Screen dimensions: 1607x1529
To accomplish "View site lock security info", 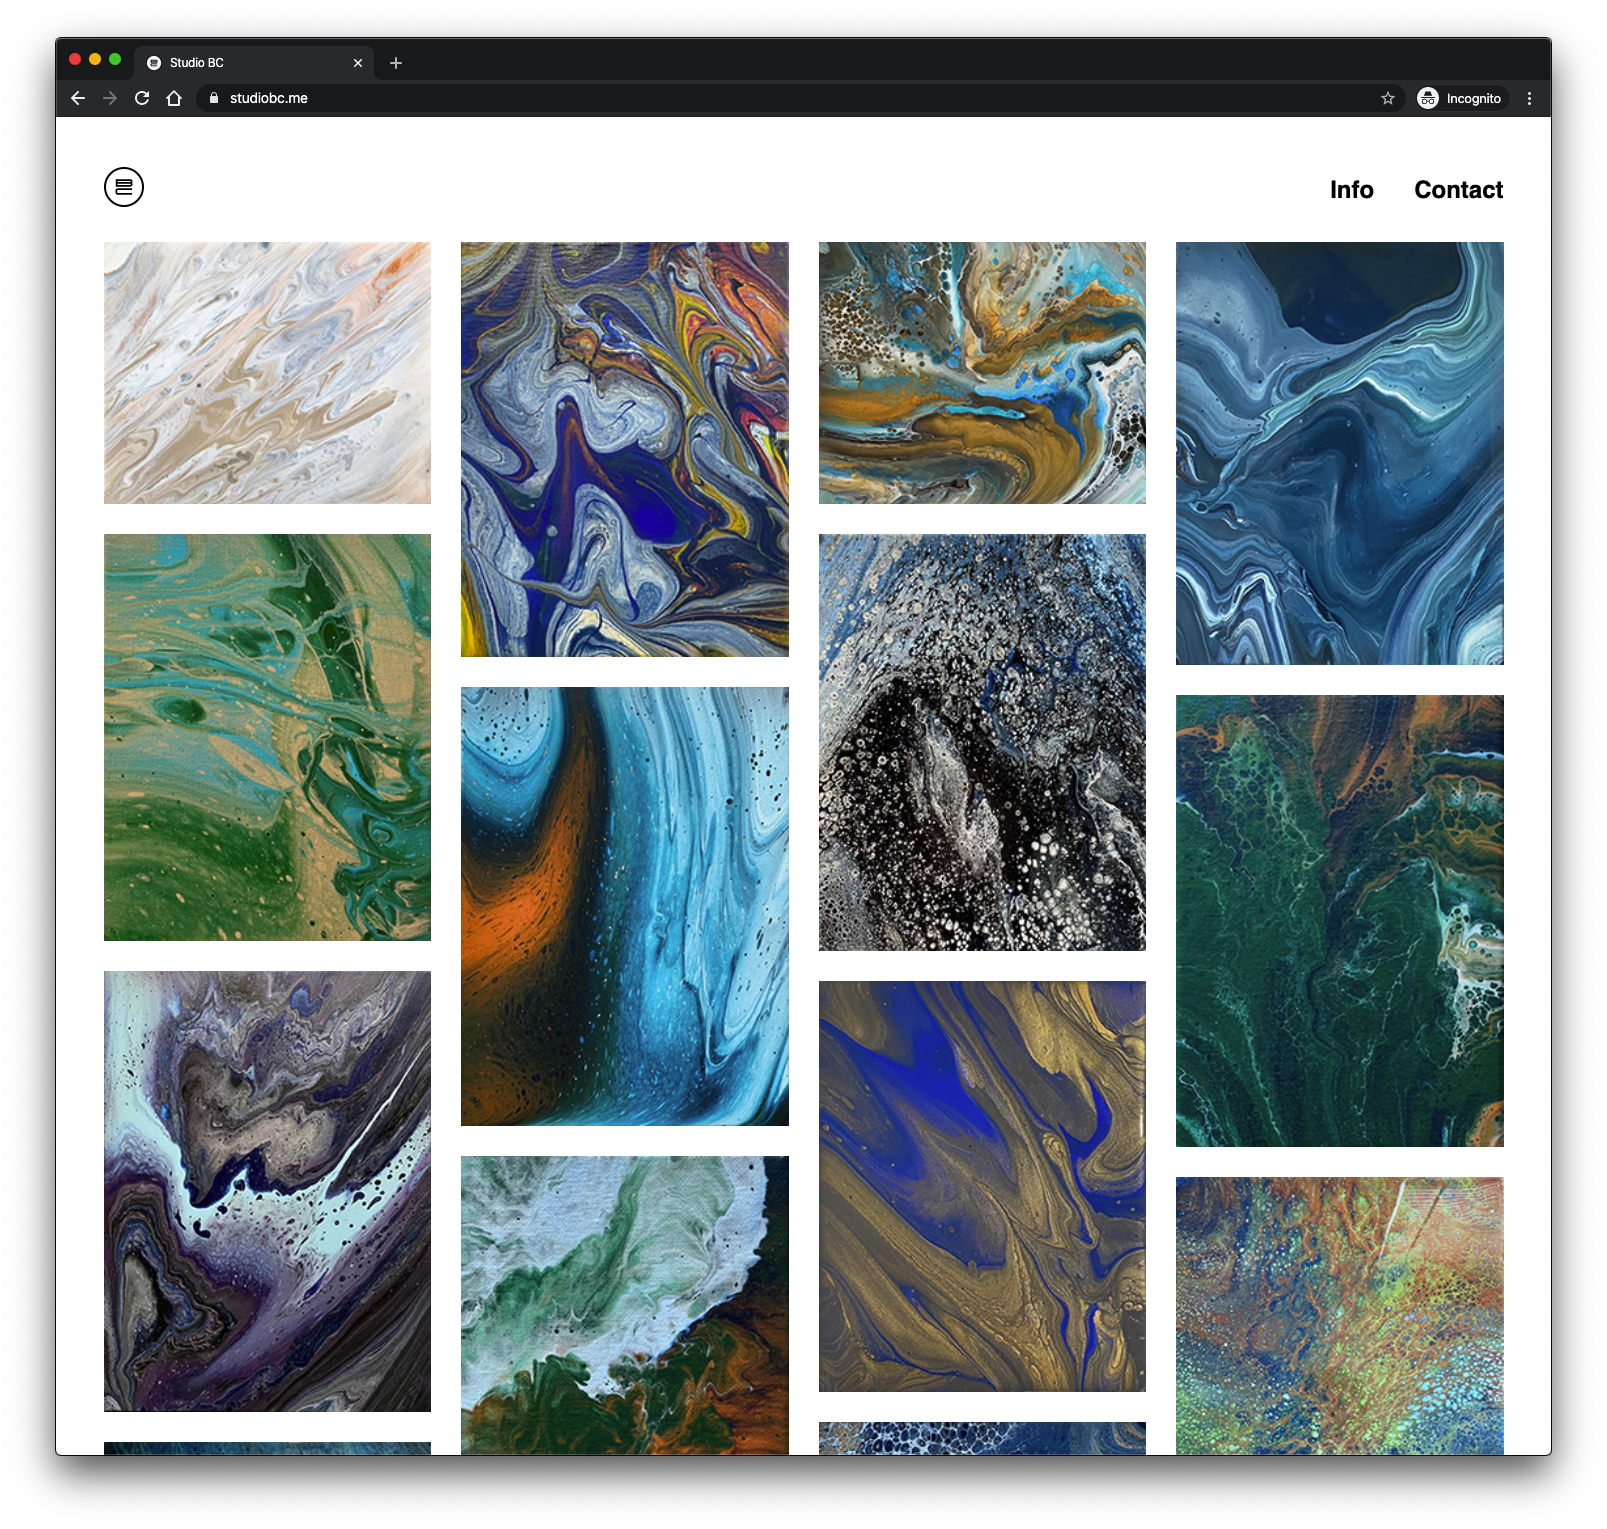I will [x=213, y=98].
